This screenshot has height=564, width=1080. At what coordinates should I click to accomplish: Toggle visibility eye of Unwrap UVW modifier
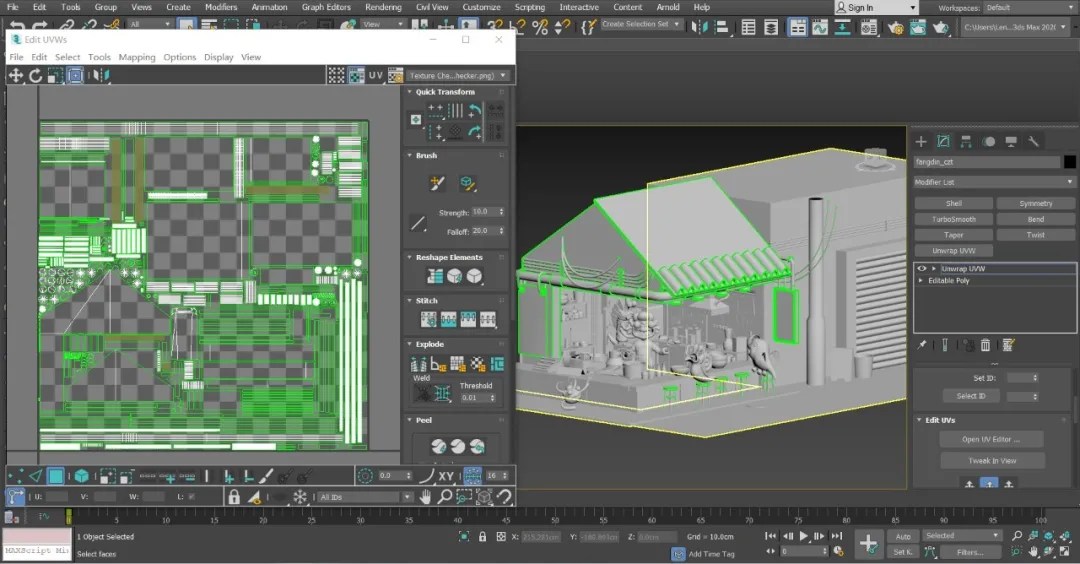pyautogui.click(x=922, y=269)
